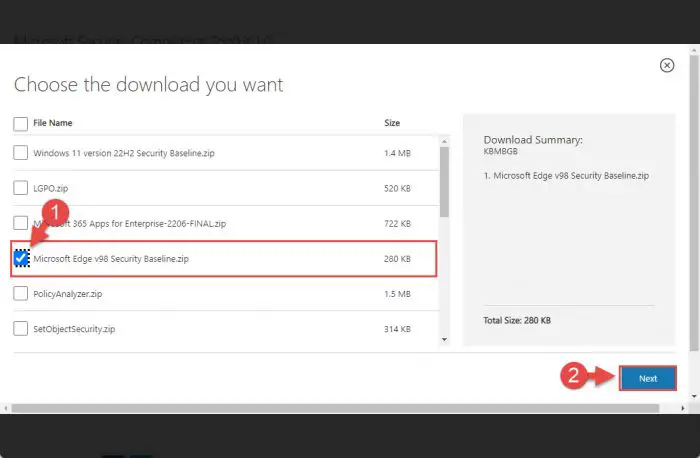This screenshot has width=700, height=458.
Task: Check Microsoft 365 Apps for Enterprise checkbox
Action: 21,223
